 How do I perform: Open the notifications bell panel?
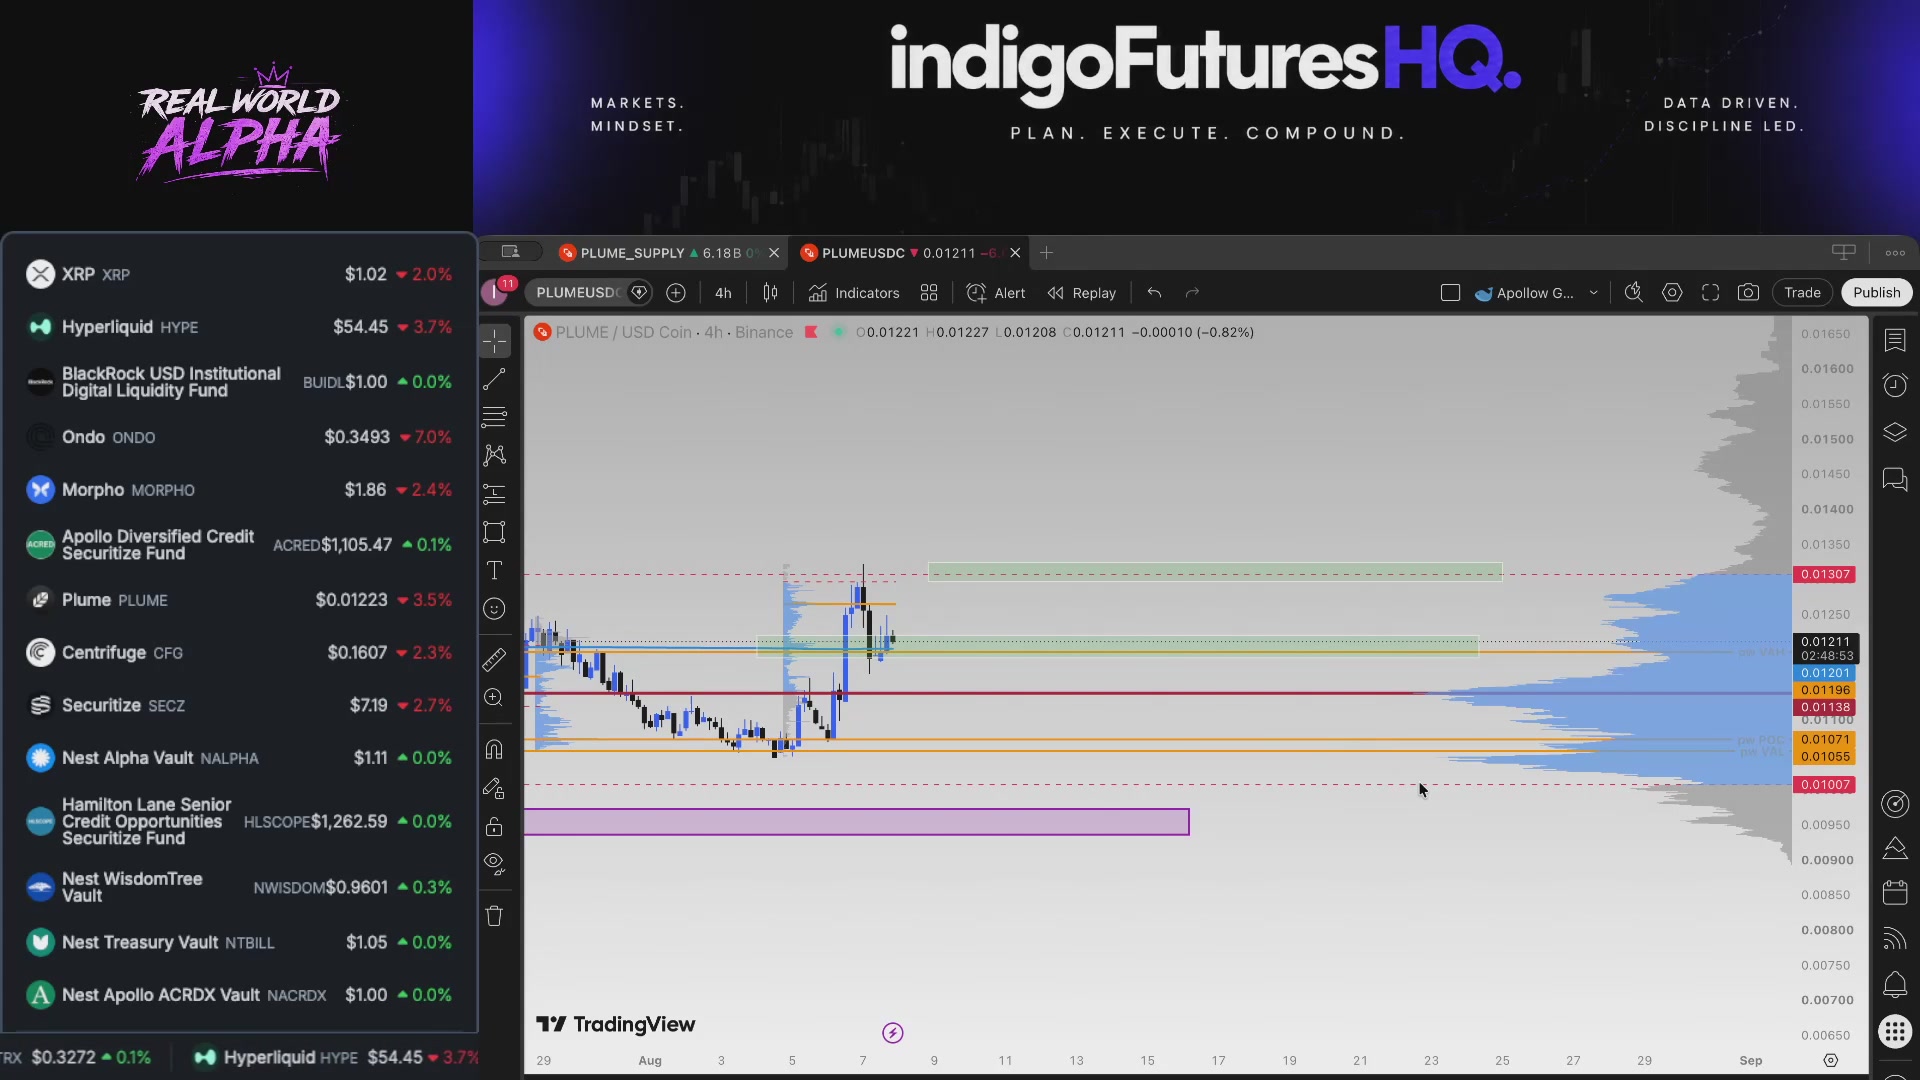pyautogui.click(x=1895, y=985)
